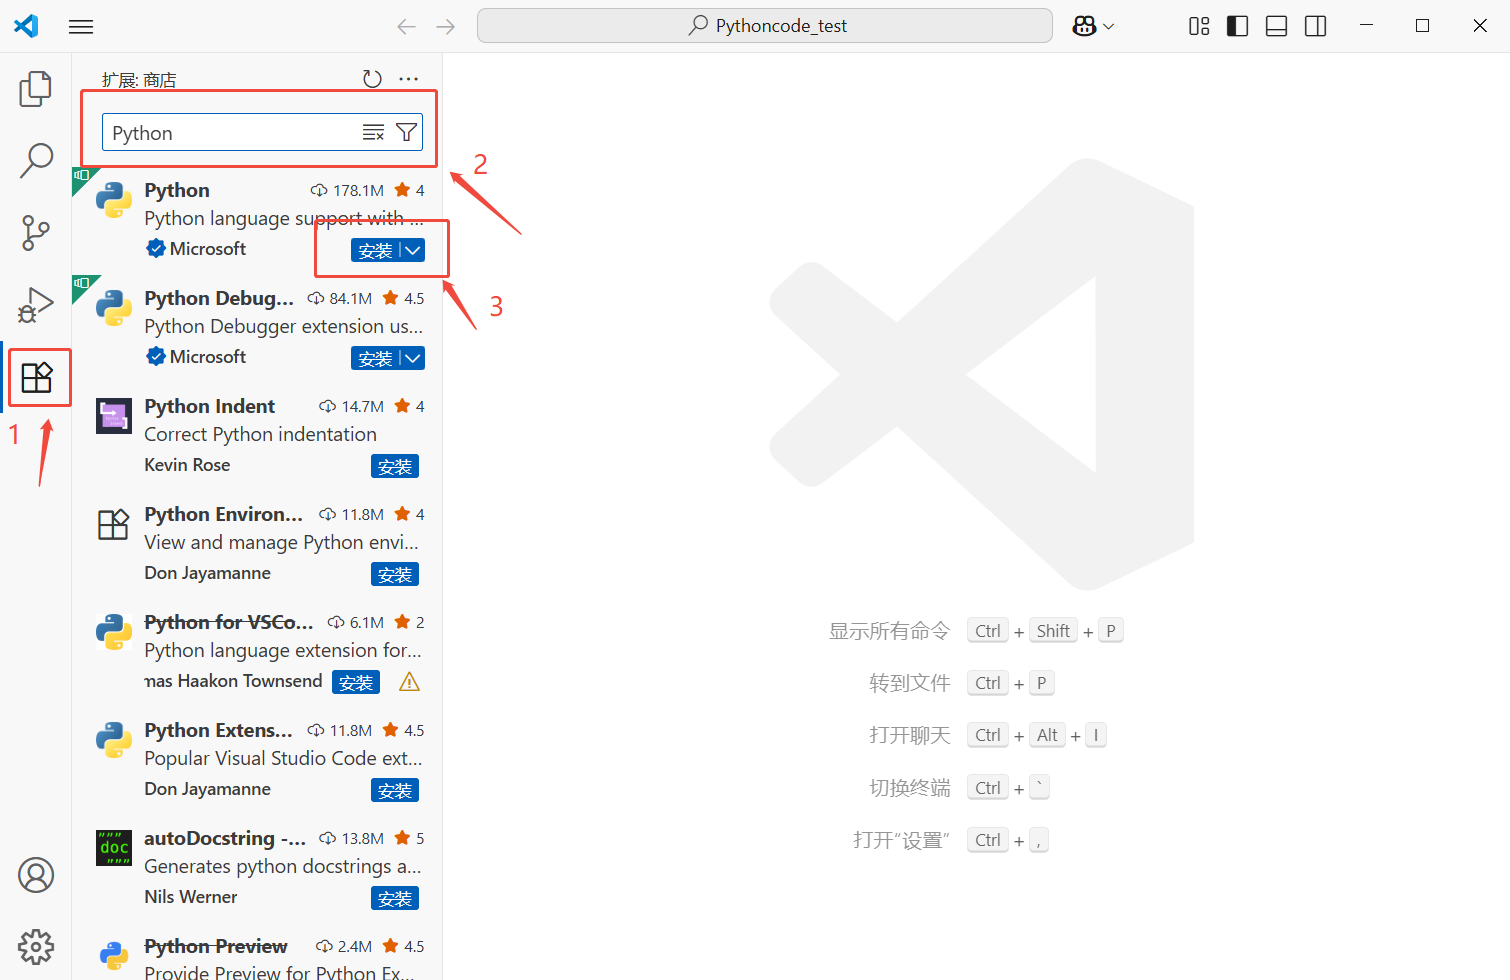Open the hamburger application menu
The width and height of the screenshot is (1510, 980).
coord(81,26)
